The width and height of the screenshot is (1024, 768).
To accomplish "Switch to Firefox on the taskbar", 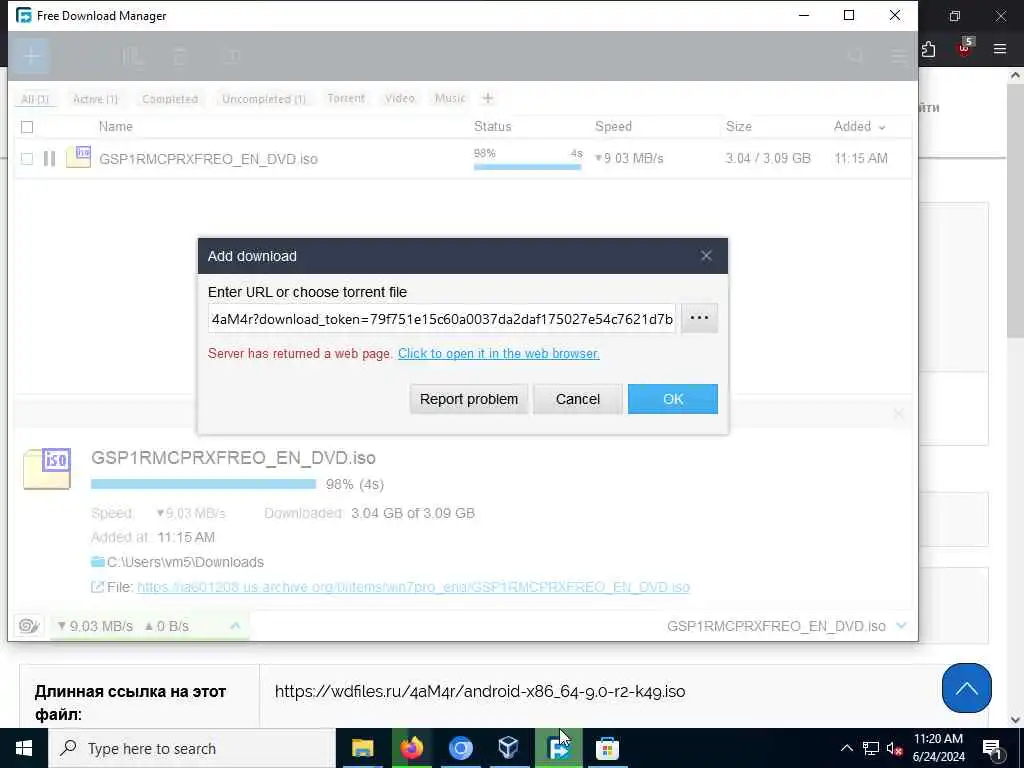I will tap(411, 748).
